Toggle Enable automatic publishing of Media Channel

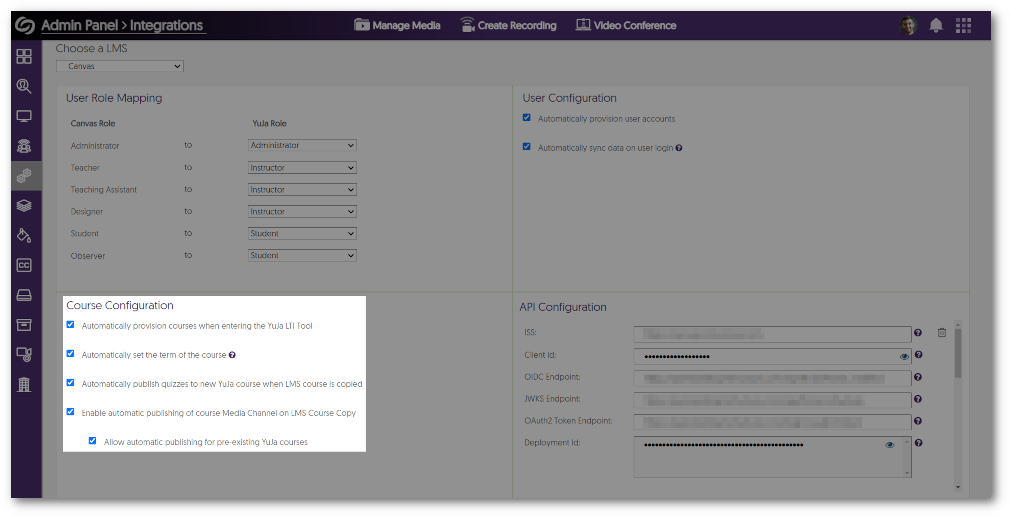pyautogui.click(x=70, y=411)
